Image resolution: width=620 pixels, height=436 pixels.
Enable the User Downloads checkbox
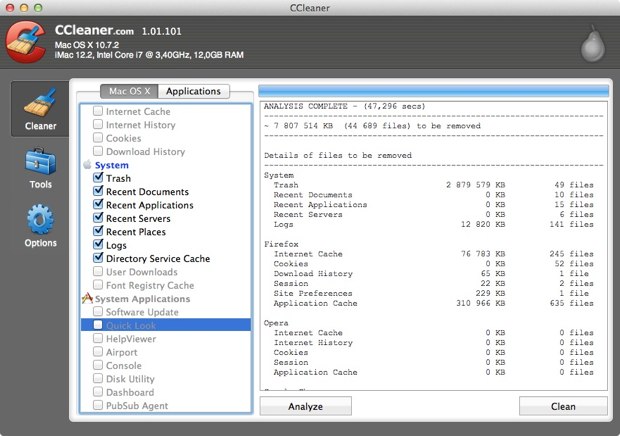click(98, 272)
